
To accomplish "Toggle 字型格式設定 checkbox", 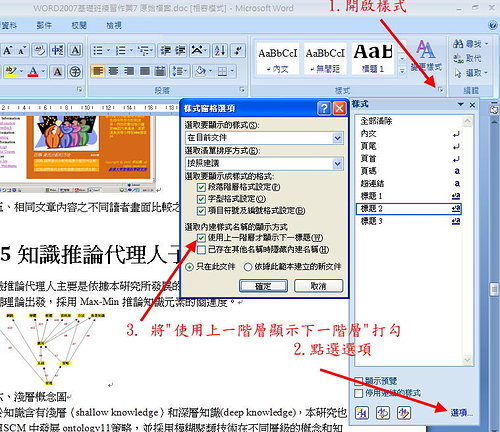I will (x=201, y=199).
